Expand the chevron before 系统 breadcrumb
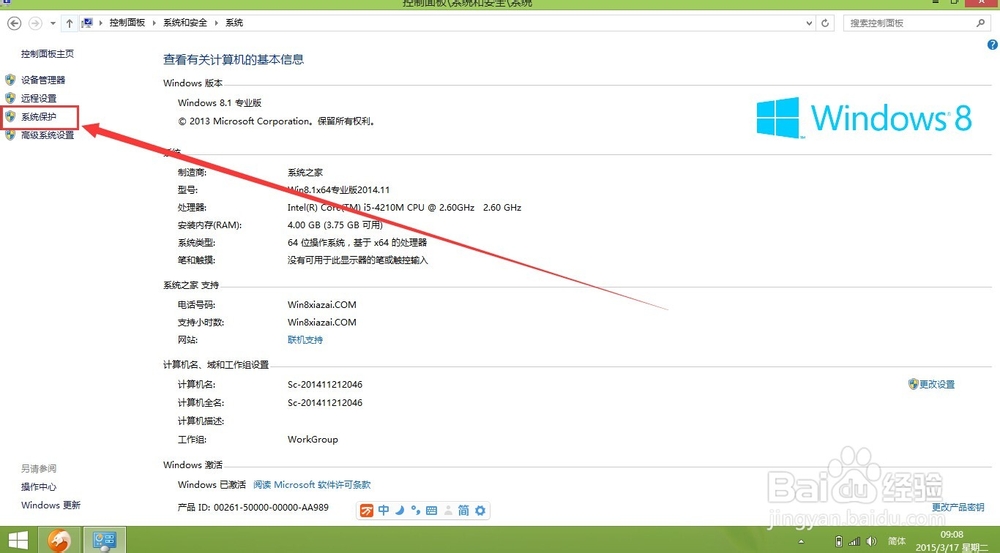The width and height of the screenshot is (1000, 553). [216, 23]
